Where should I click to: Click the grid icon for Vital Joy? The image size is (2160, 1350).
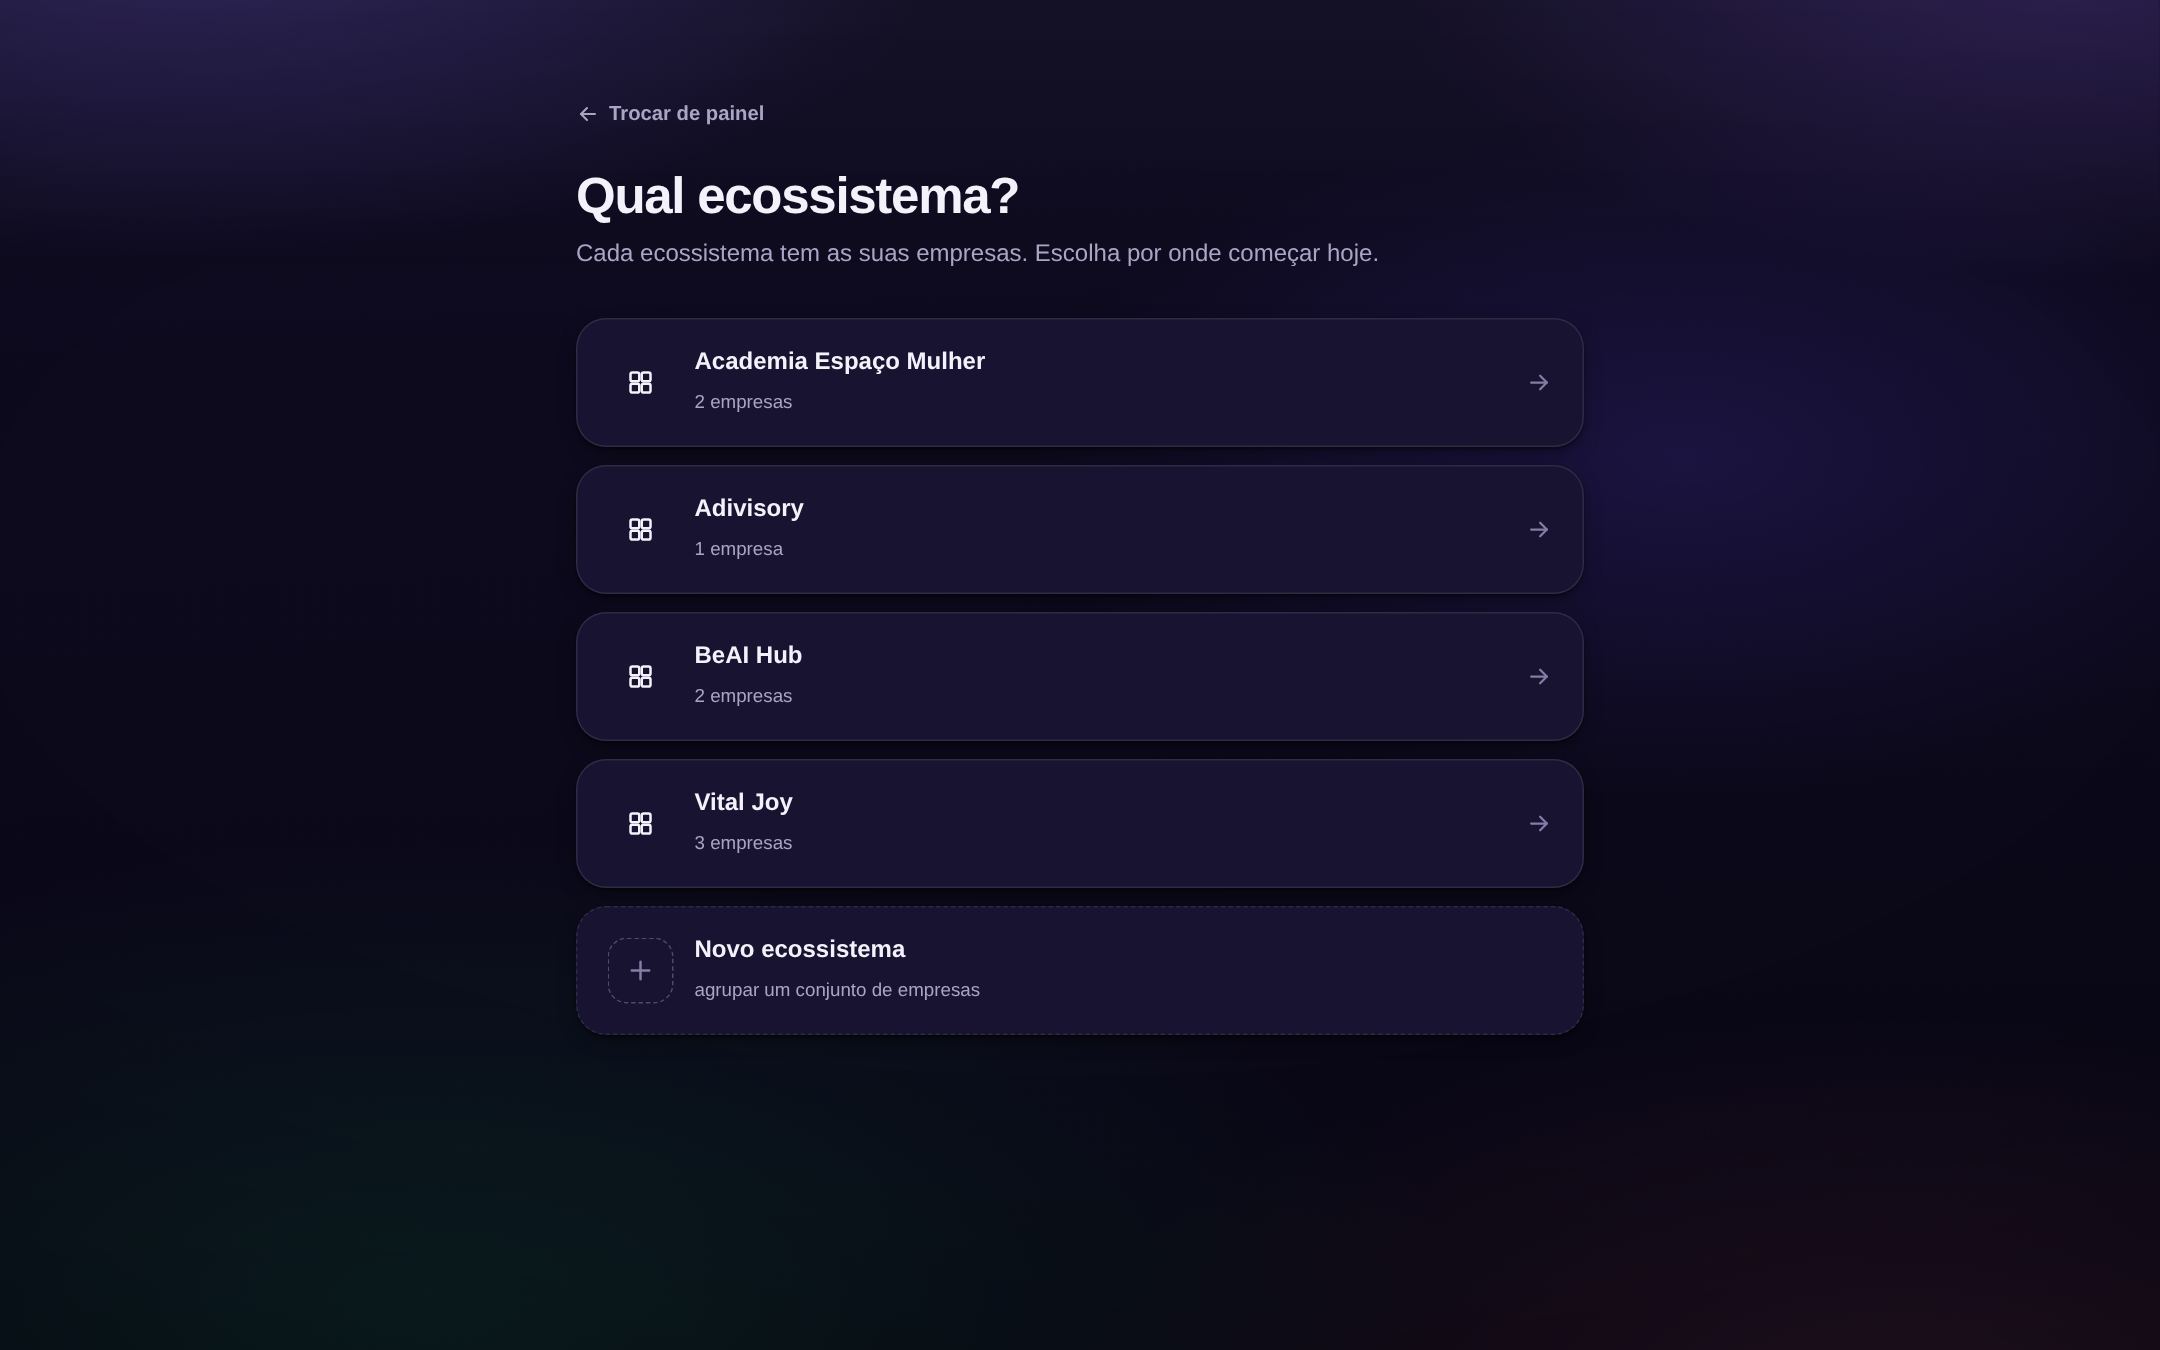pyautogui.click(x=640, y=824)
